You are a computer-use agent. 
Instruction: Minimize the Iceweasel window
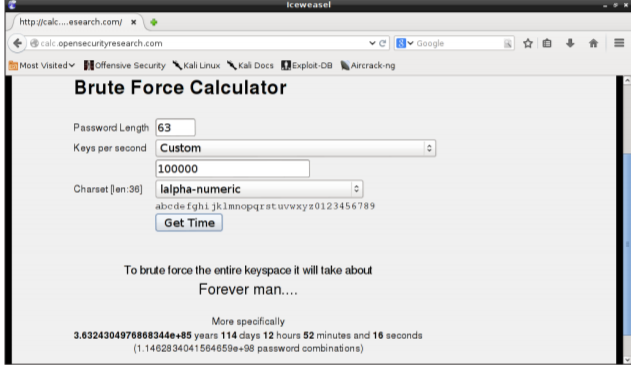pos(605,5)
